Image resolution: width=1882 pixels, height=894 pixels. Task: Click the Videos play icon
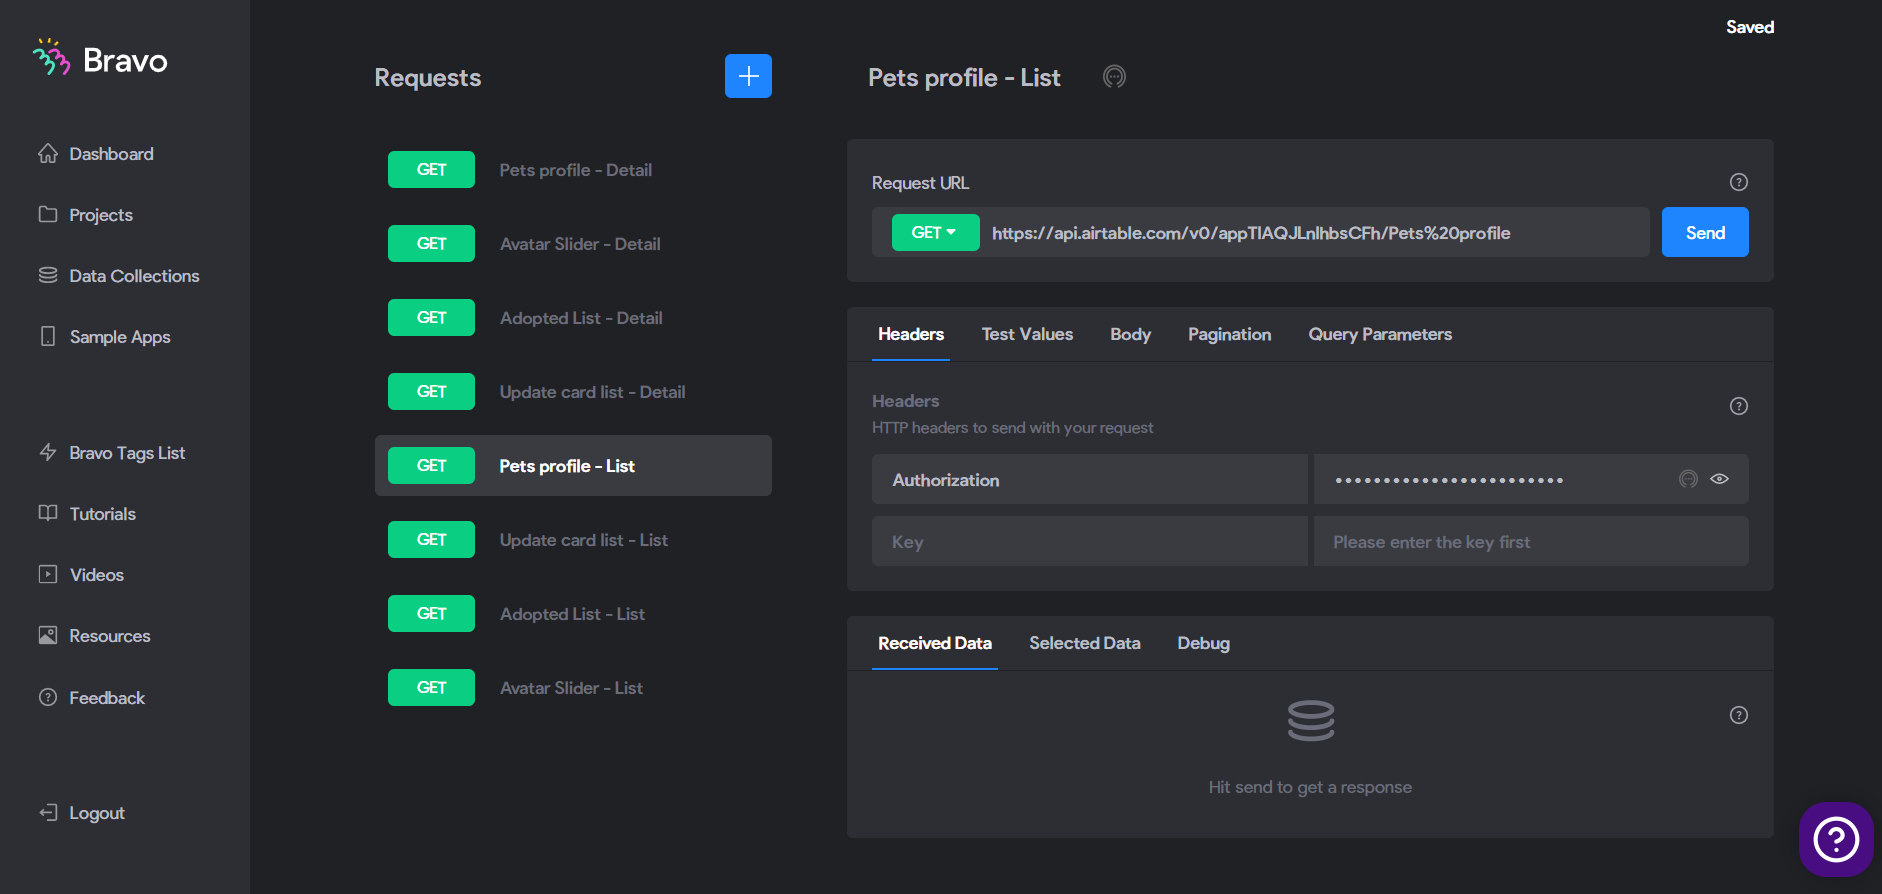(48, 574)
